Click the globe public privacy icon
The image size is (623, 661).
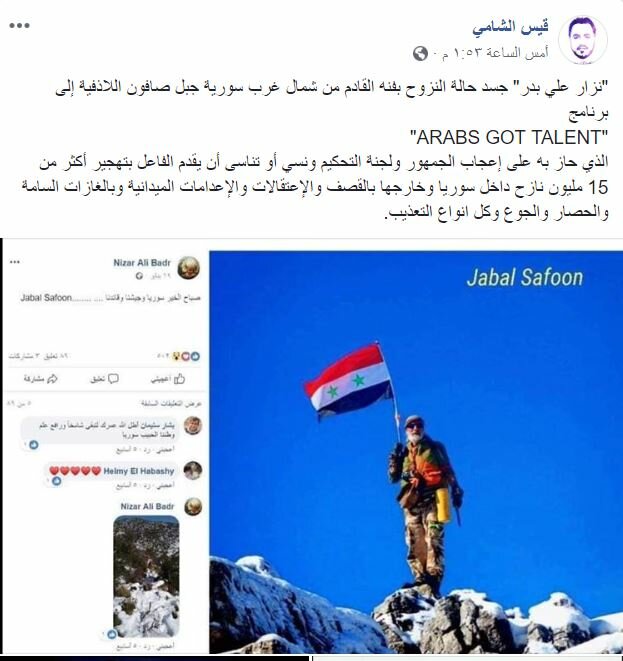point(420,54)
